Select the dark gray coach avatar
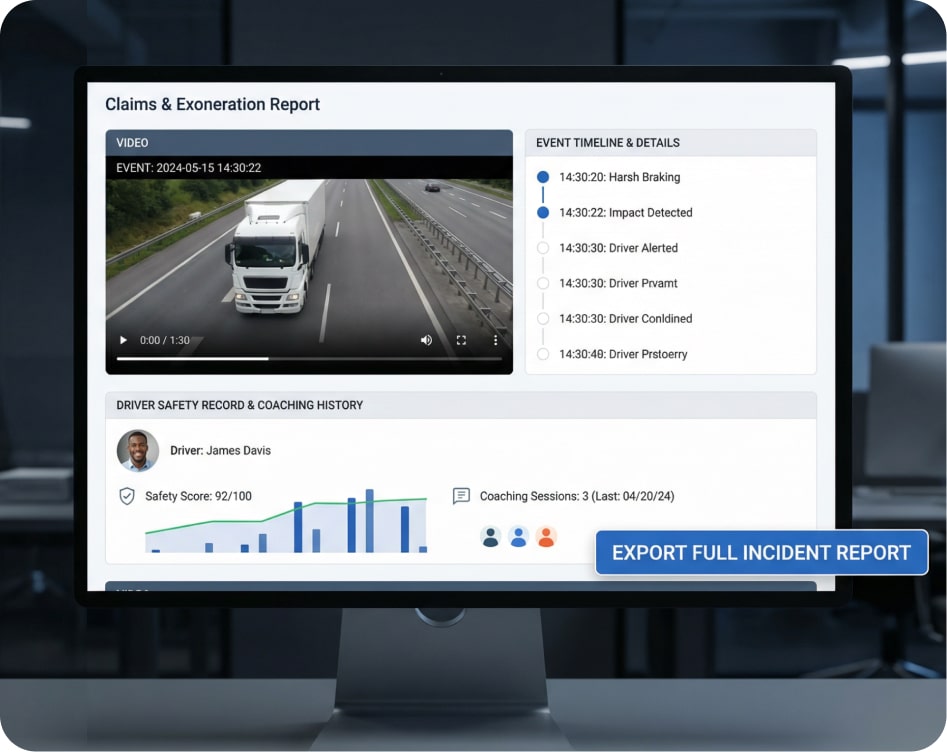The width and height of the screenshot is (947, 752). tap(490, 537)
